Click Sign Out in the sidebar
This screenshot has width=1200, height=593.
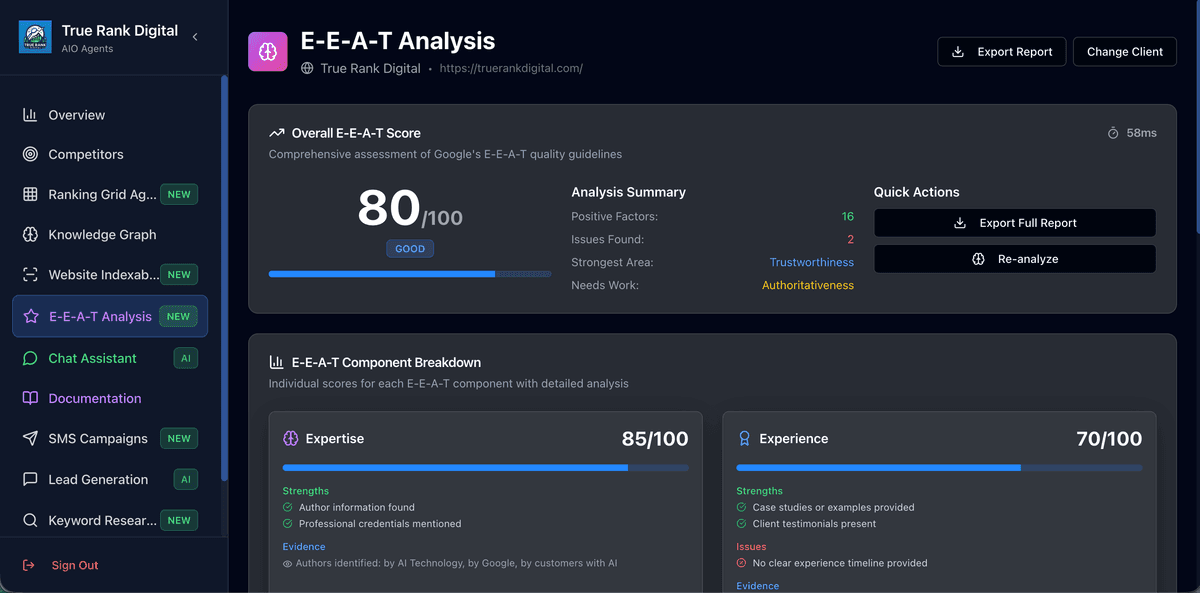(74, 565)
